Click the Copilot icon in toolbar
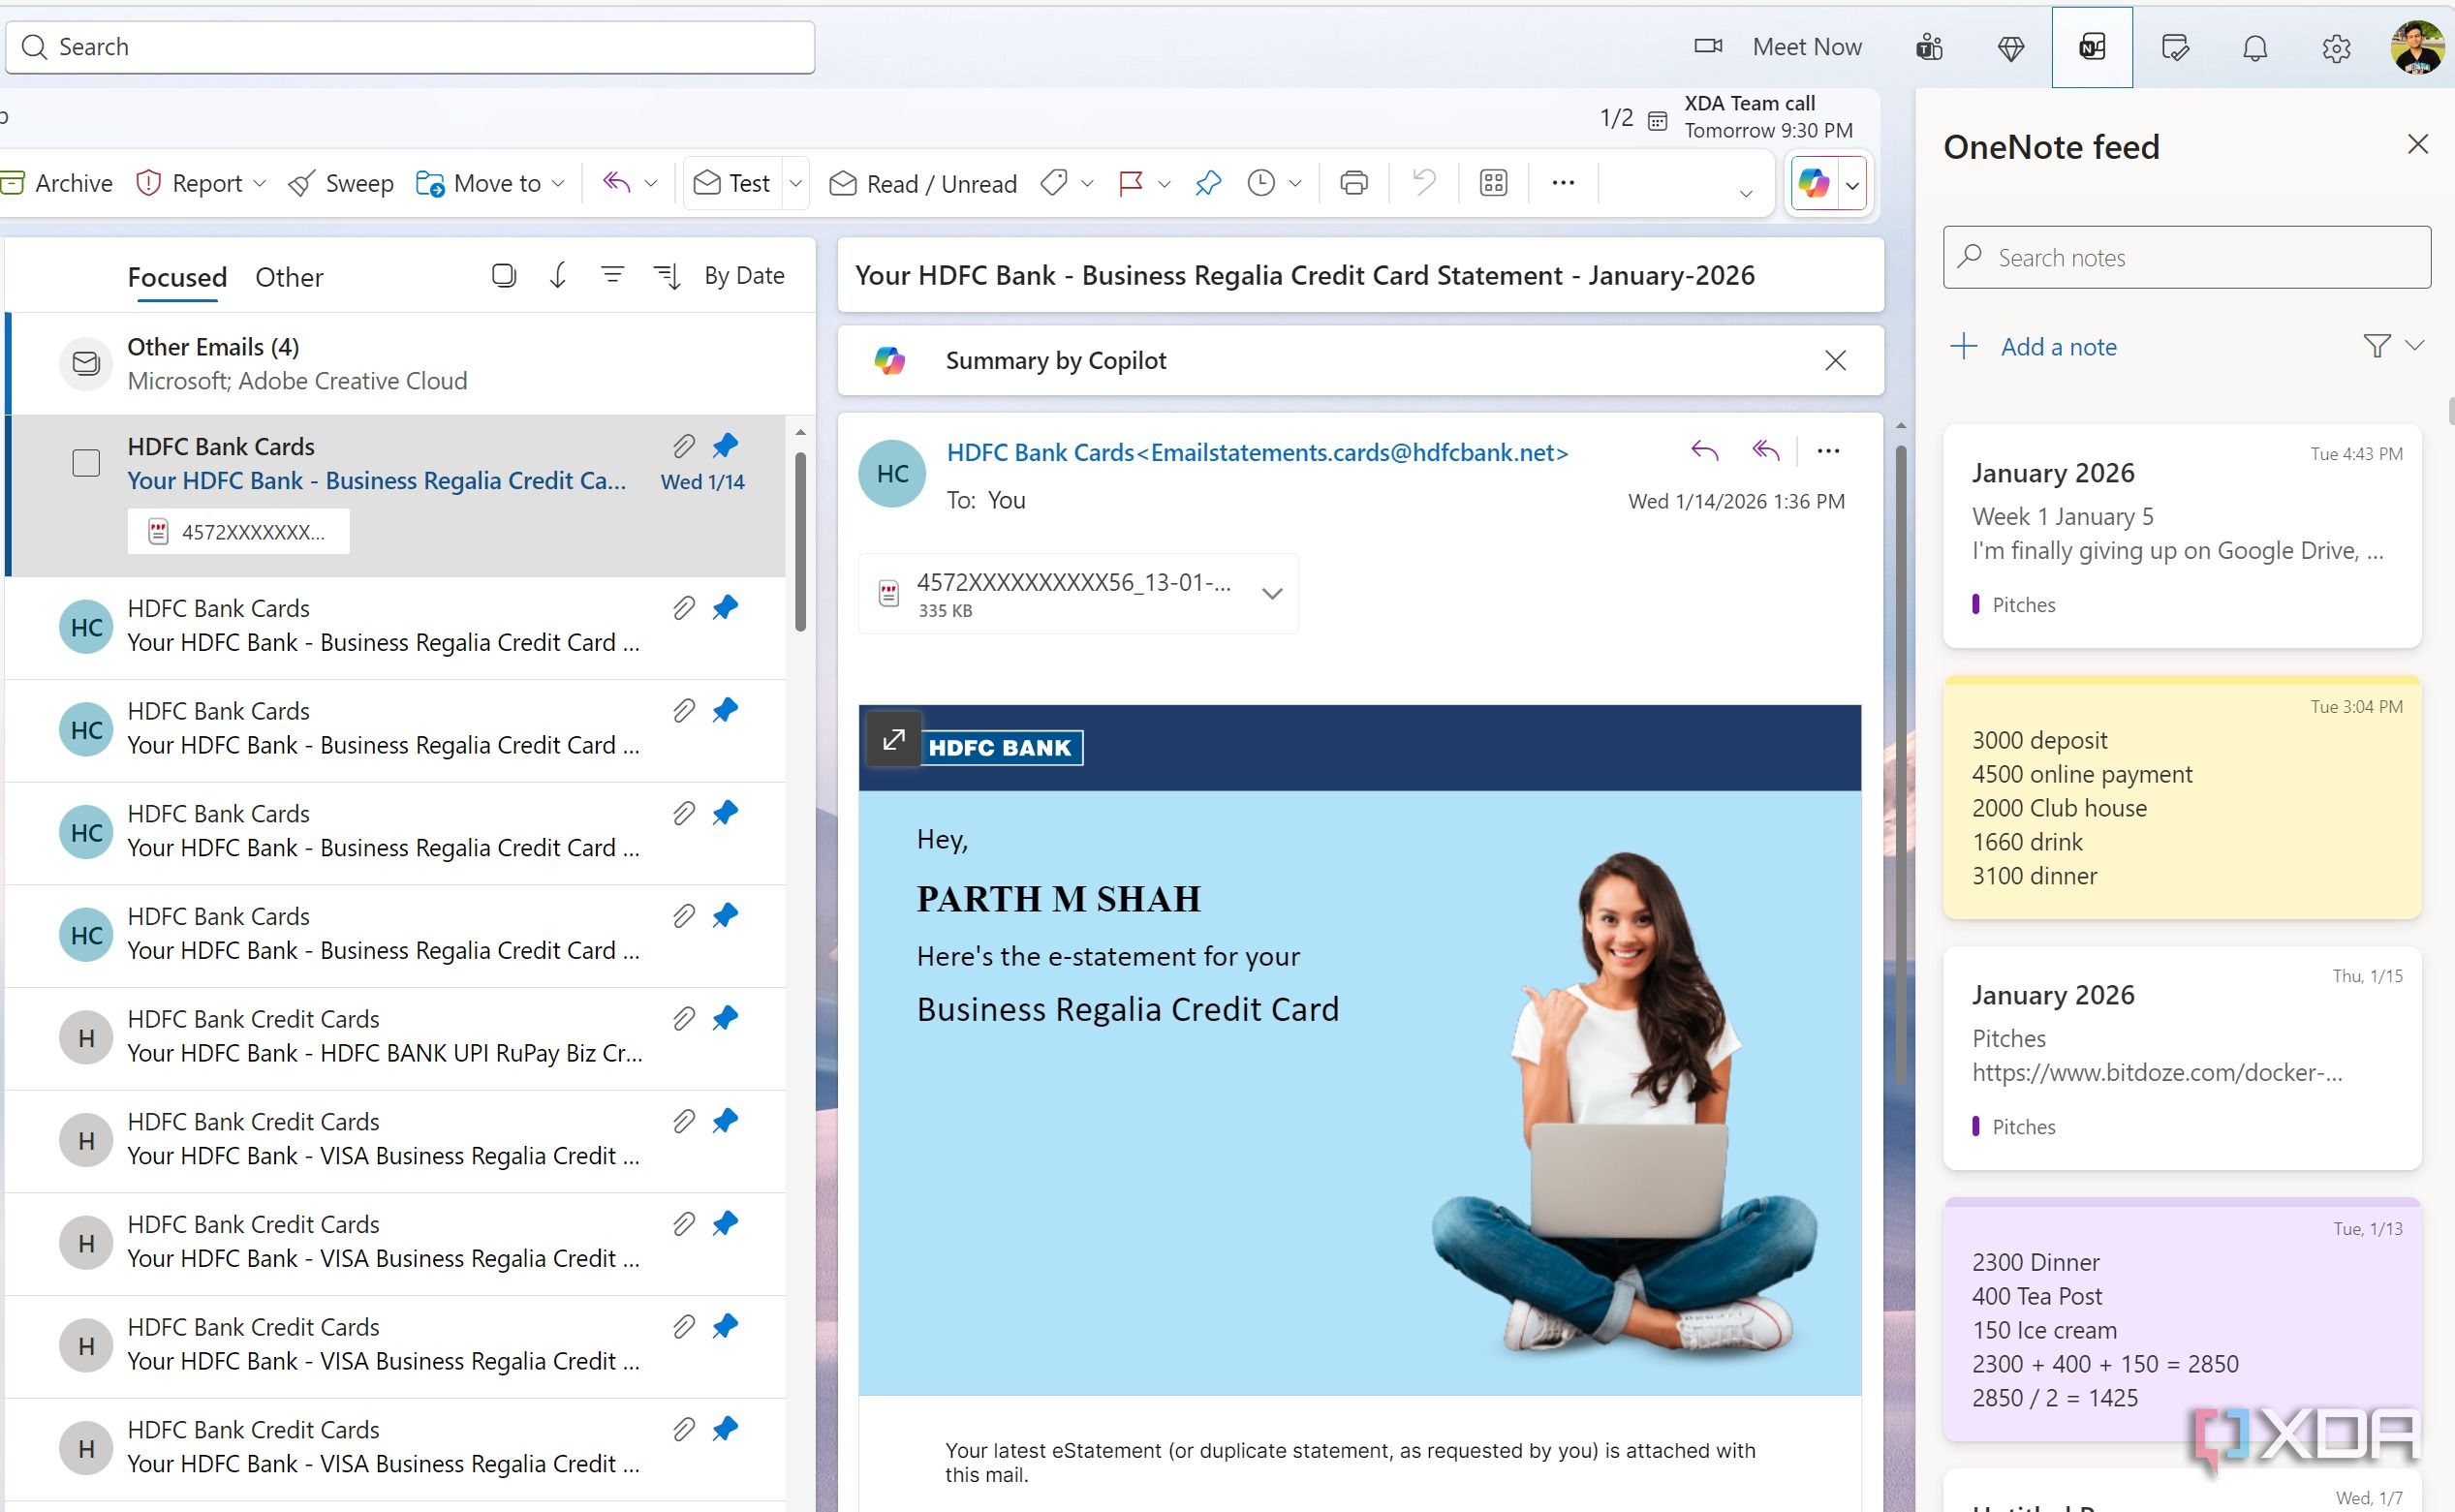The width and height of the screenshot is (2455, 1512). 1814,183
